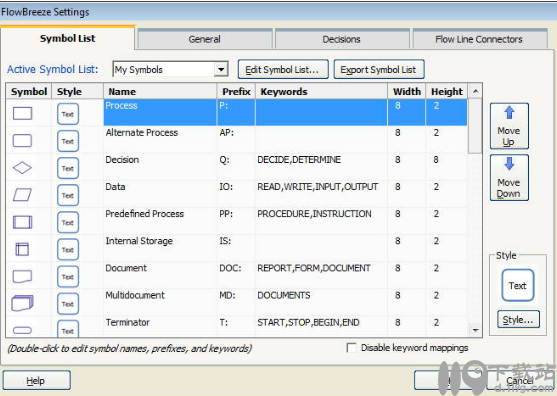Open the Active Symbol List dropdown
The image size is (557, 396).
click(x=221, y=69)
